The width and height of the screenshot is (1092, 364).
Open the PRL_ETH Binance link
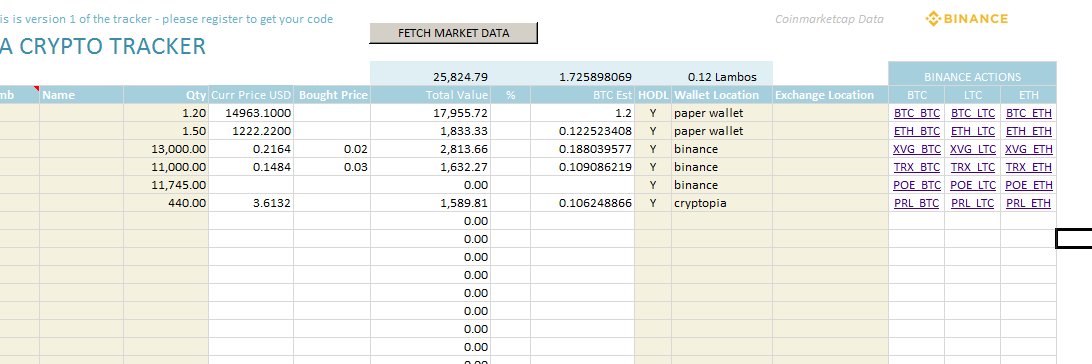pos(1029,203)
